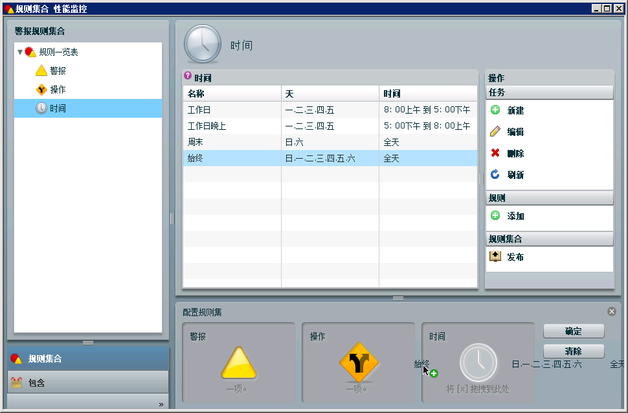Screen dimensions: 628x413
Task: Select the 始终 row name
Action: coord(195,158)
